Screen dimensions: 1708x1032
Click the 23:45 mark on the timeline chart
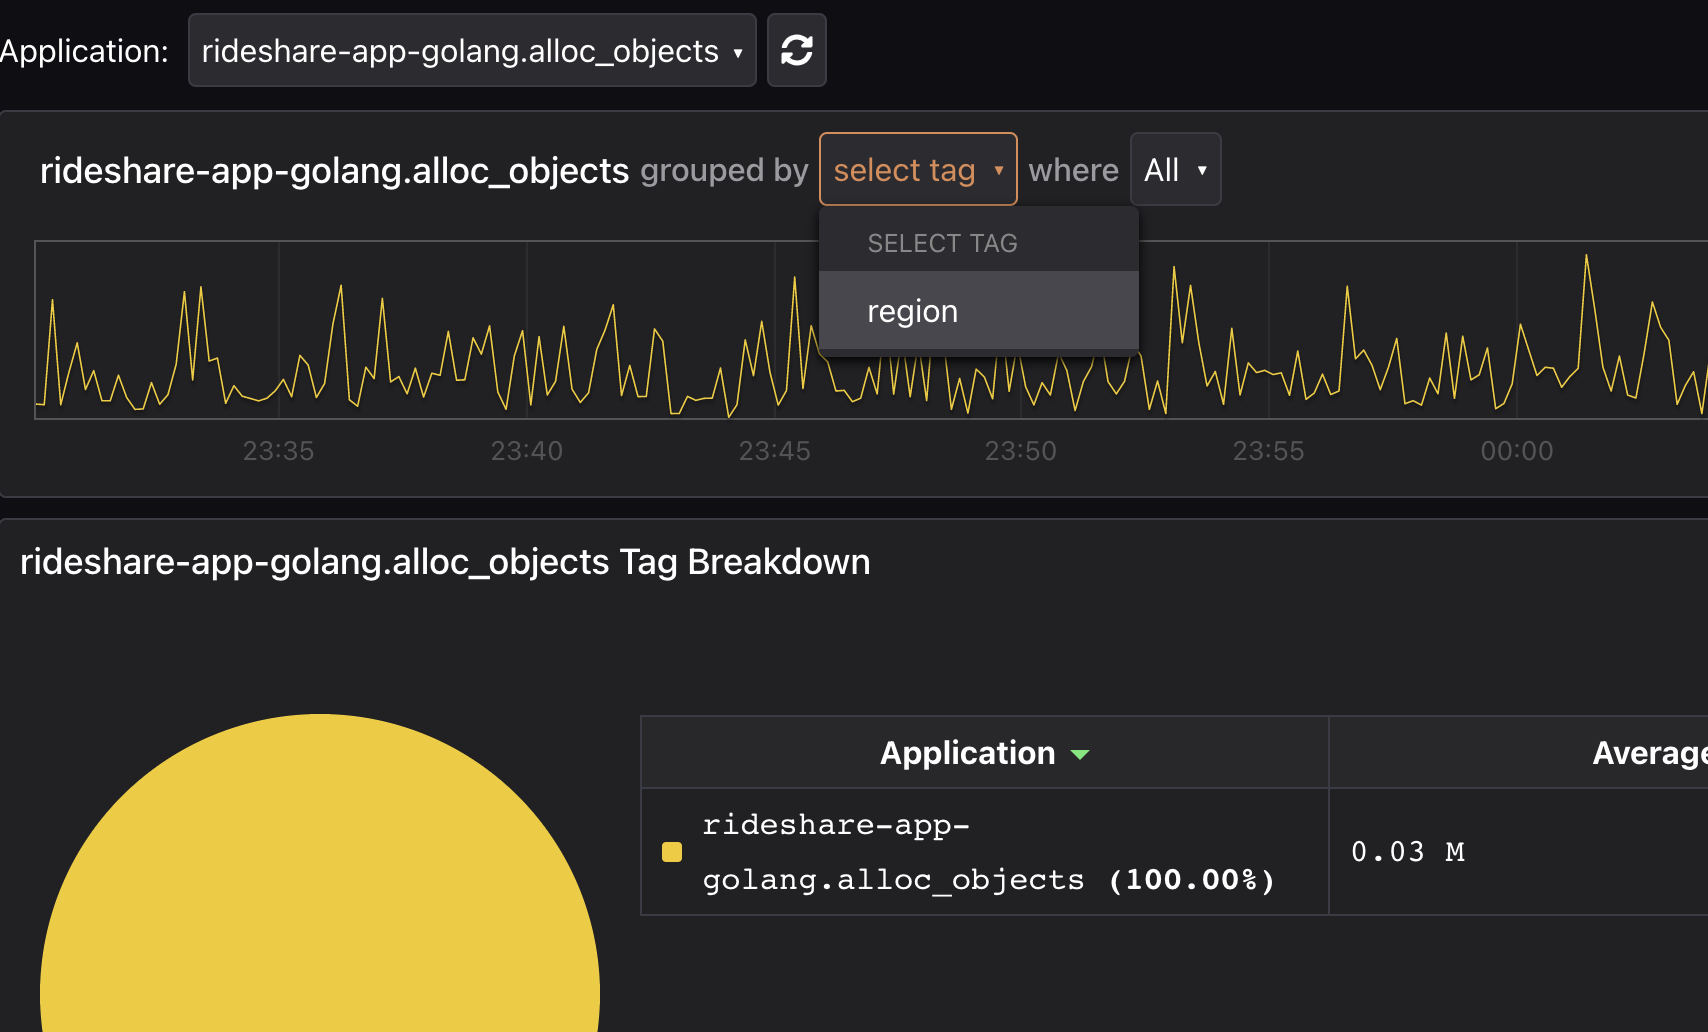click(774, 451)
